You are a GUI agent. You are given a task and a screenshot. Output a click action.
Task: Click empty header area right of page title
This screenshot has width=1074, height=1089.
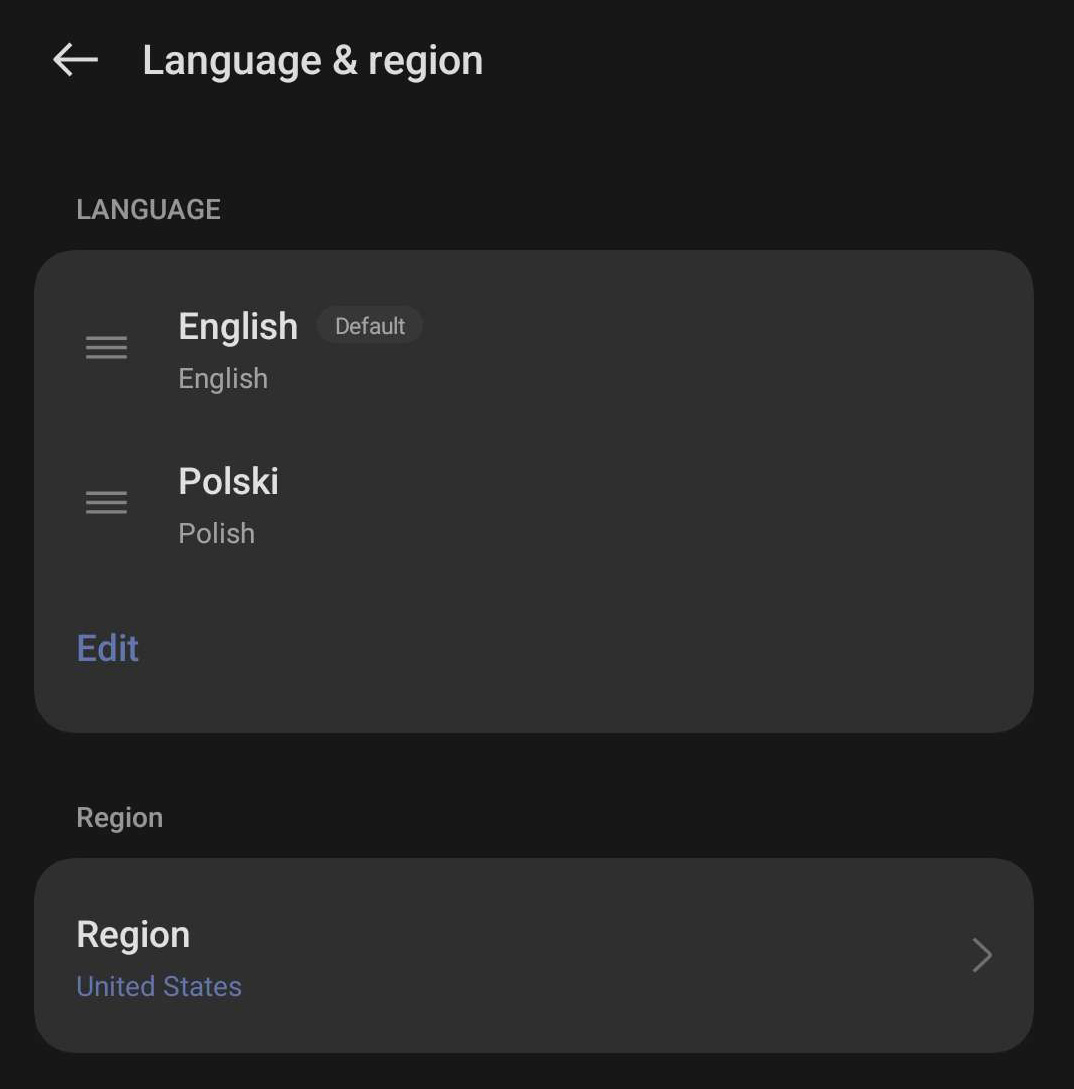pos(780,60)
